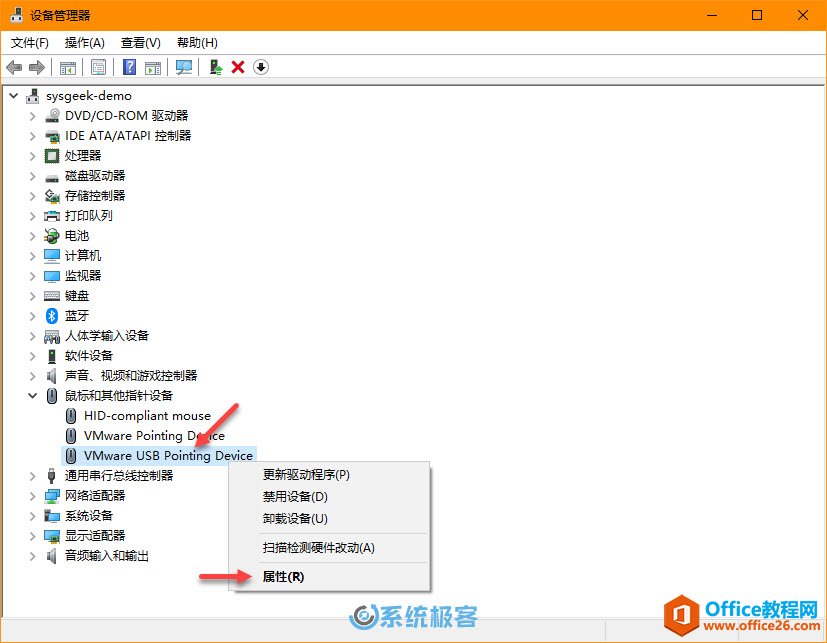Open the 查看(V) menu
This screenshot has height=643, width=827.
pos(140,43)
